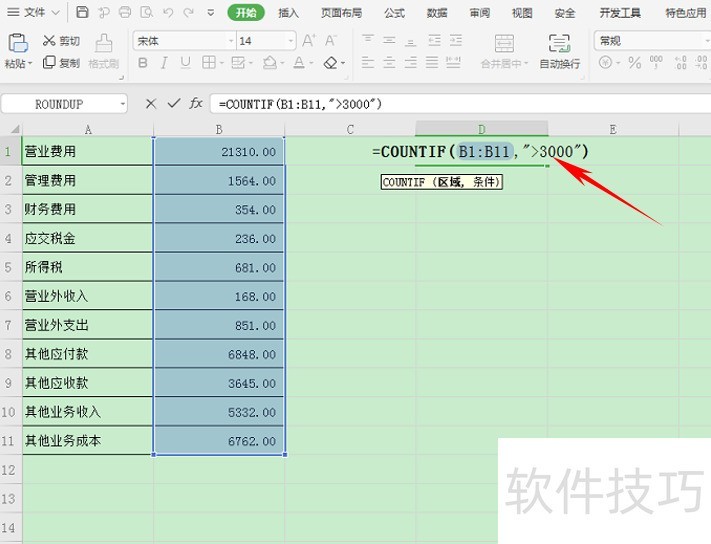Click the 剪切 cut button
The height and width of the screenshot is (544, 711).
click(x=61, y=41)
